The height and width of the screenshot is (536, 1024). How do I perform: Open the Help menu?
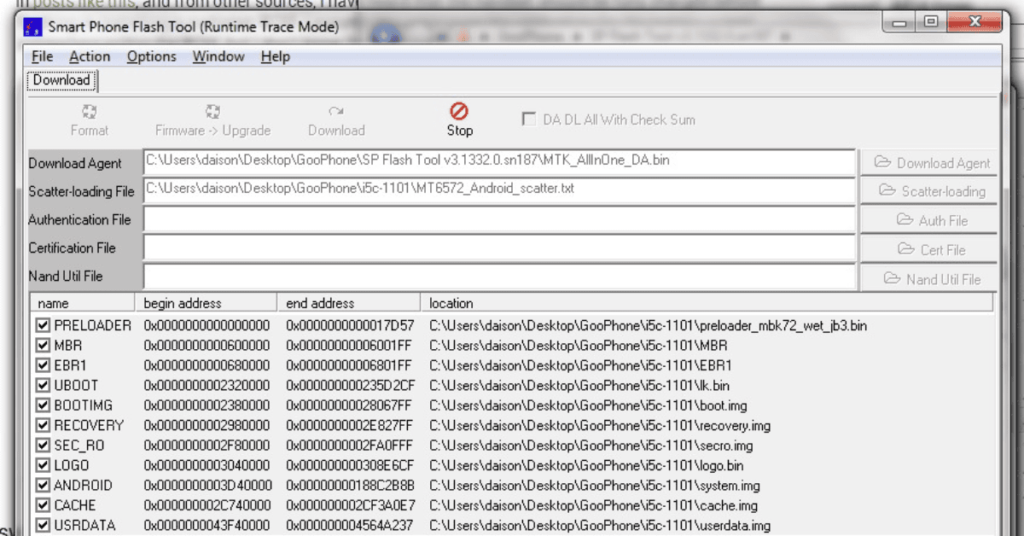click(275, 57)
